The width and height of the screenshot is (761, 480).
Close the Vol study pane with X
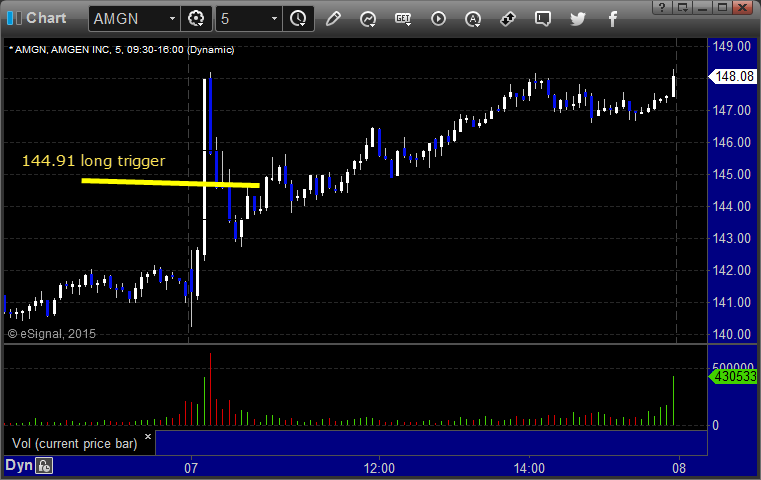[148, 436]
